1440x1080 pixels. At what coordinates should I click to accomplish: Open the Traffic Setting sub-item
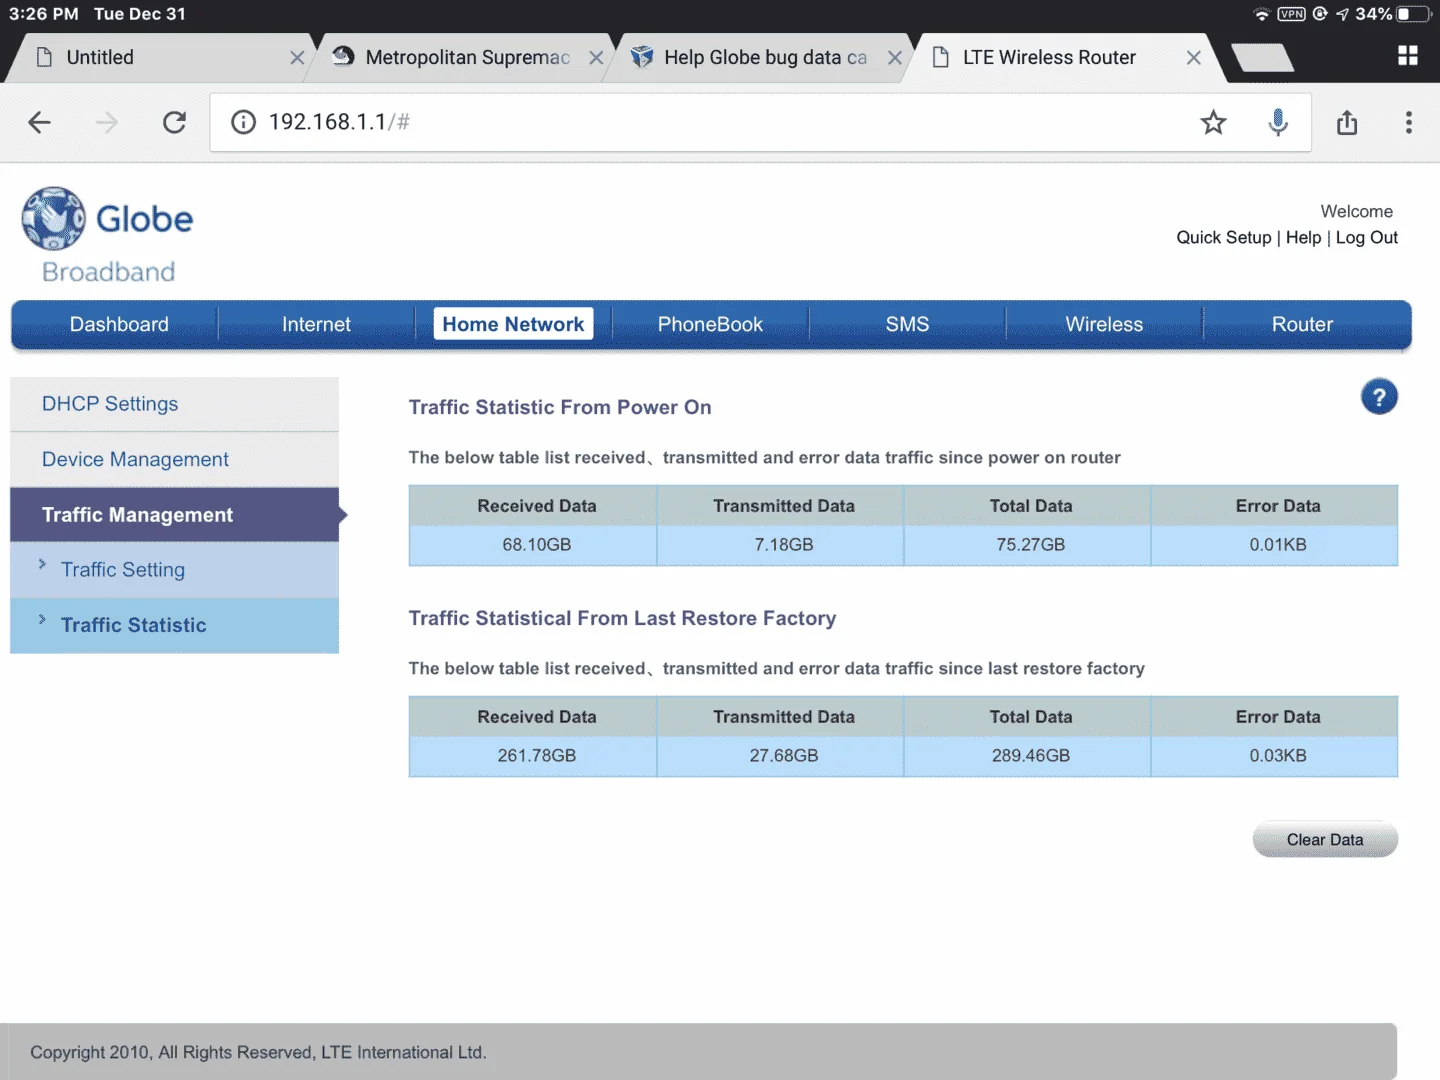tap(174, 570)
